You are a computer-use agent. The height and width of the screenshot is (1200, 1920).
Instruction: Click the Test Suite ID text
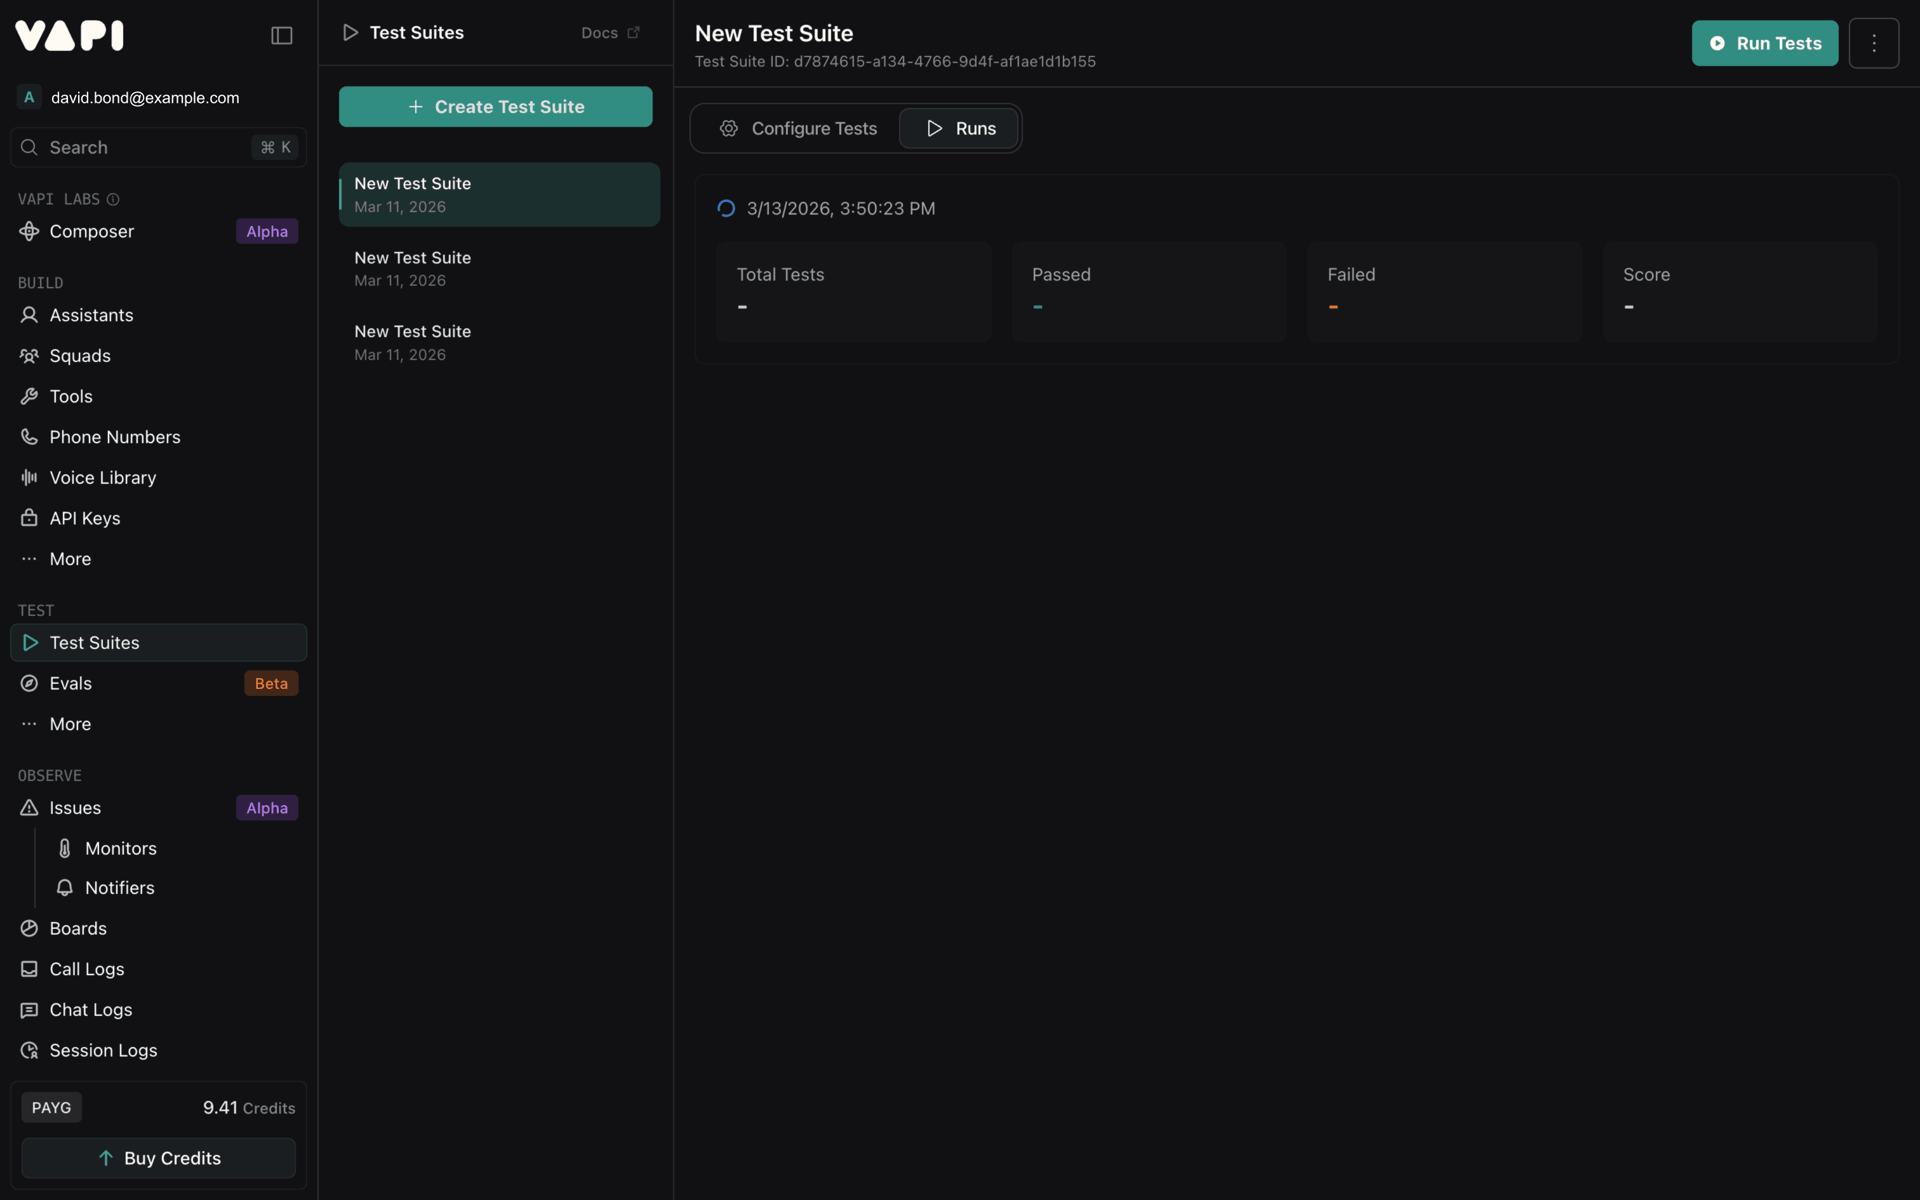(895, 62)
